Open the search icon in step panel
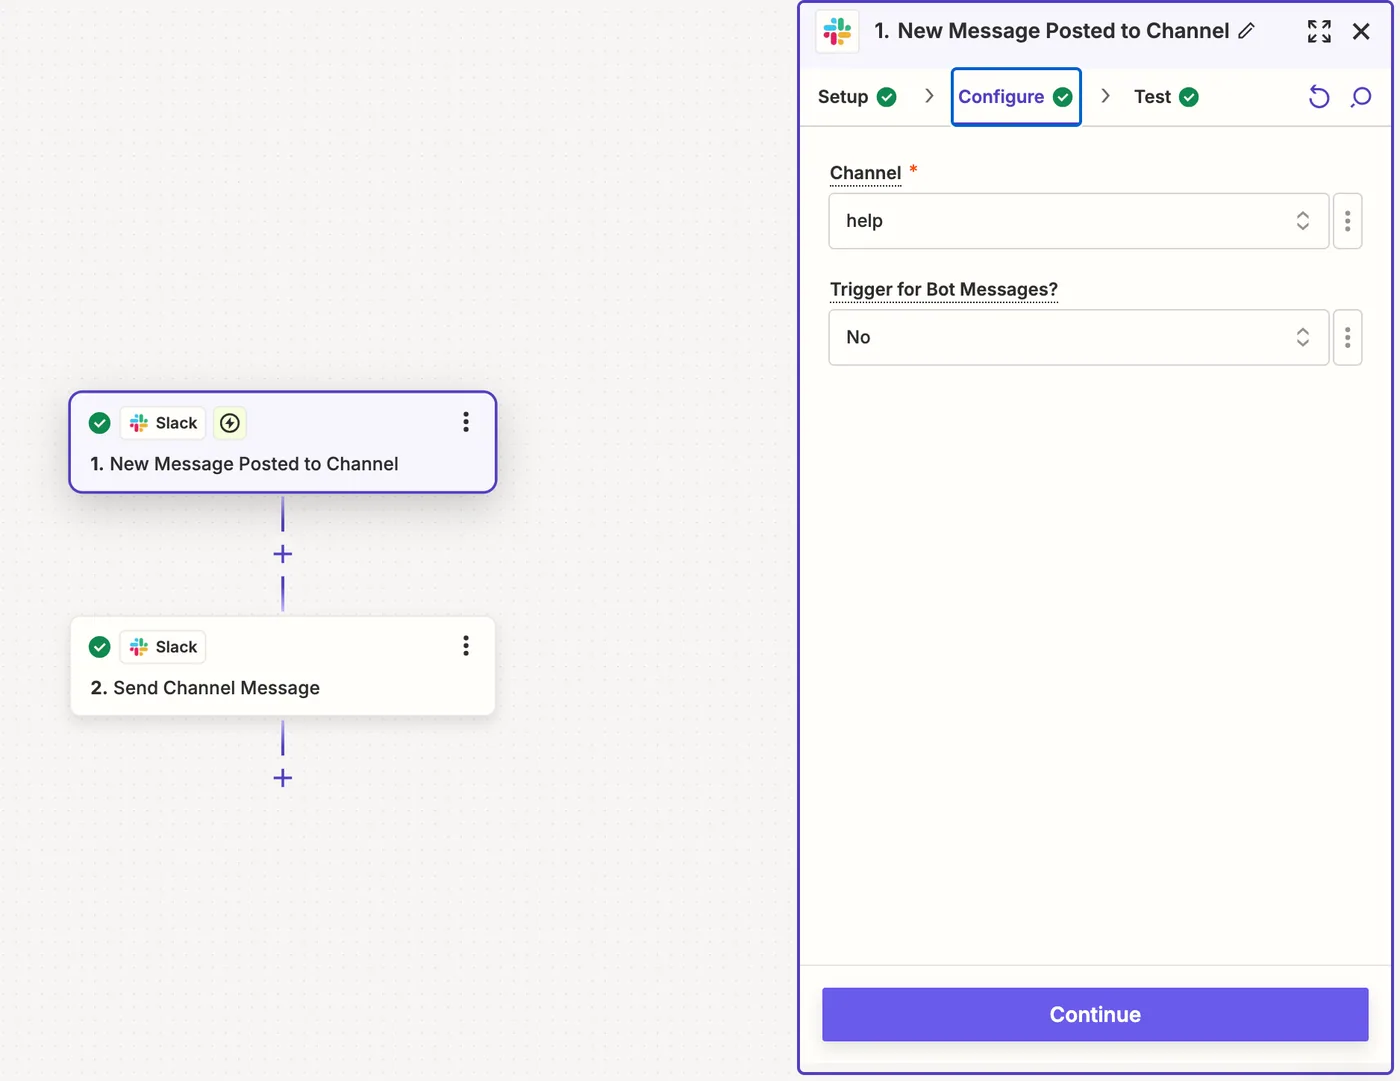 (x=1361, y=97)
